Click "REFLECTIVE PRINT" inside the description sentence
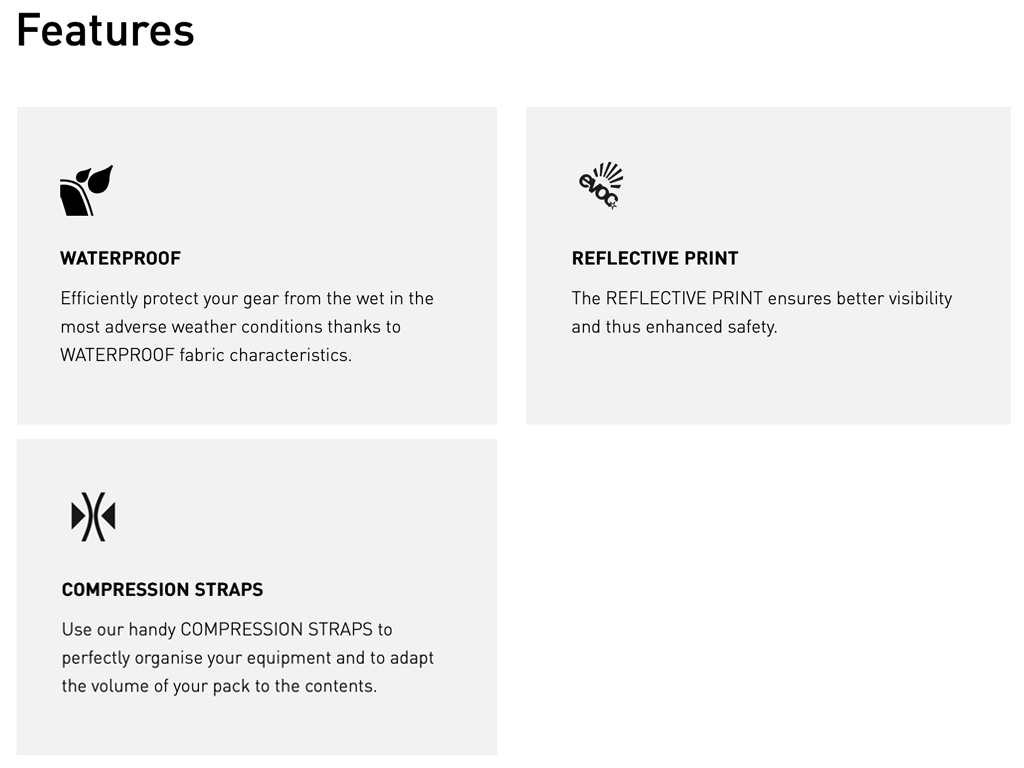Viewport: 1024px width, 768px height. (x=684, y=298)
